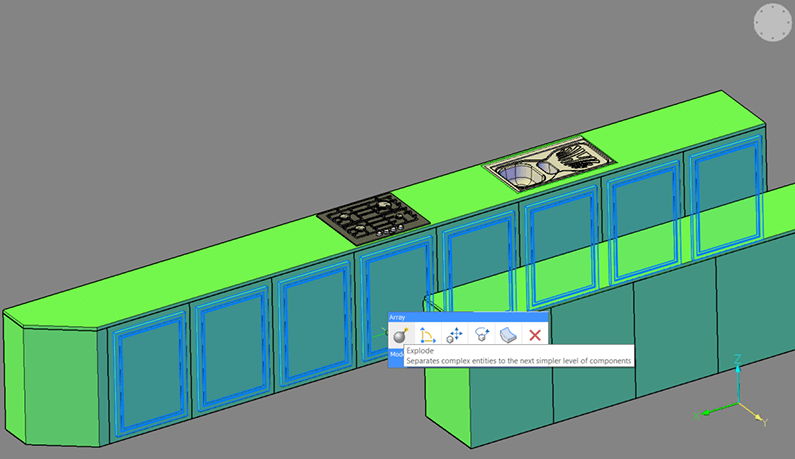The height and width of the screenshot is (459, 795).
Task: Select the kitchen sink on the countertop
Action: (549, 163)
